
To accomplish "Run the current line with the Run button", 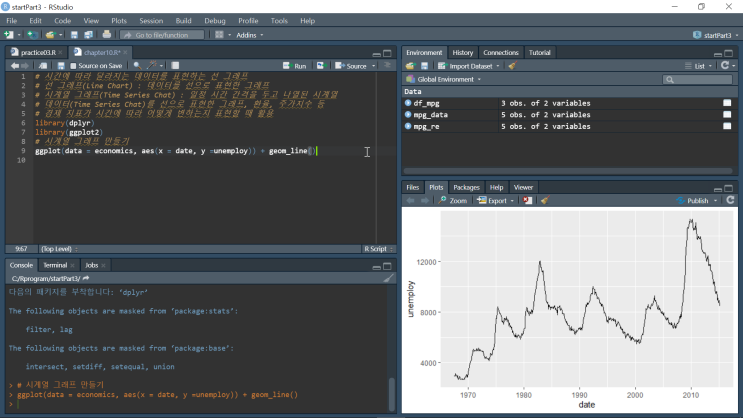I will [295, 66].
